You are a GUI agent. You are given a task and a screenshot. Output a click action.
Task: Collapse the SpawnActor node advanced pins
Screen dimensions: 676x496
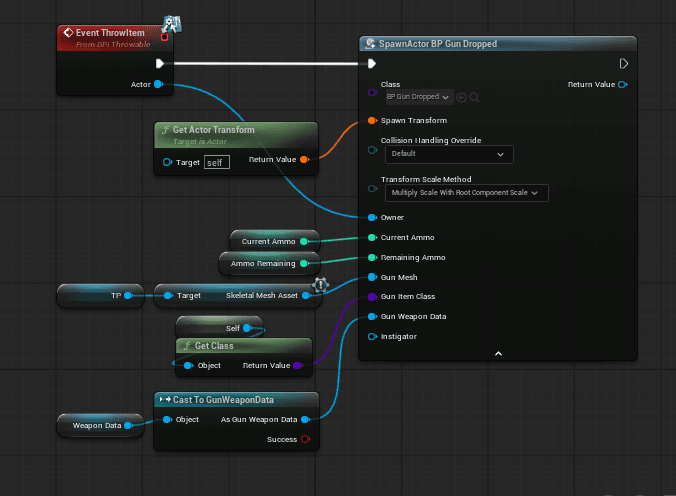pos(498,354)
